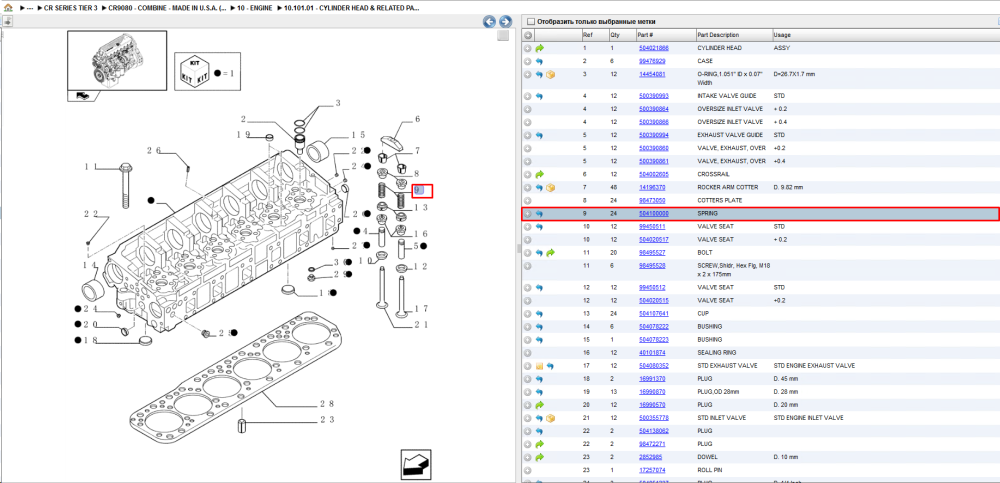
Task: Open part number link for CYLINDER HEAD
Action: point(654,48)
